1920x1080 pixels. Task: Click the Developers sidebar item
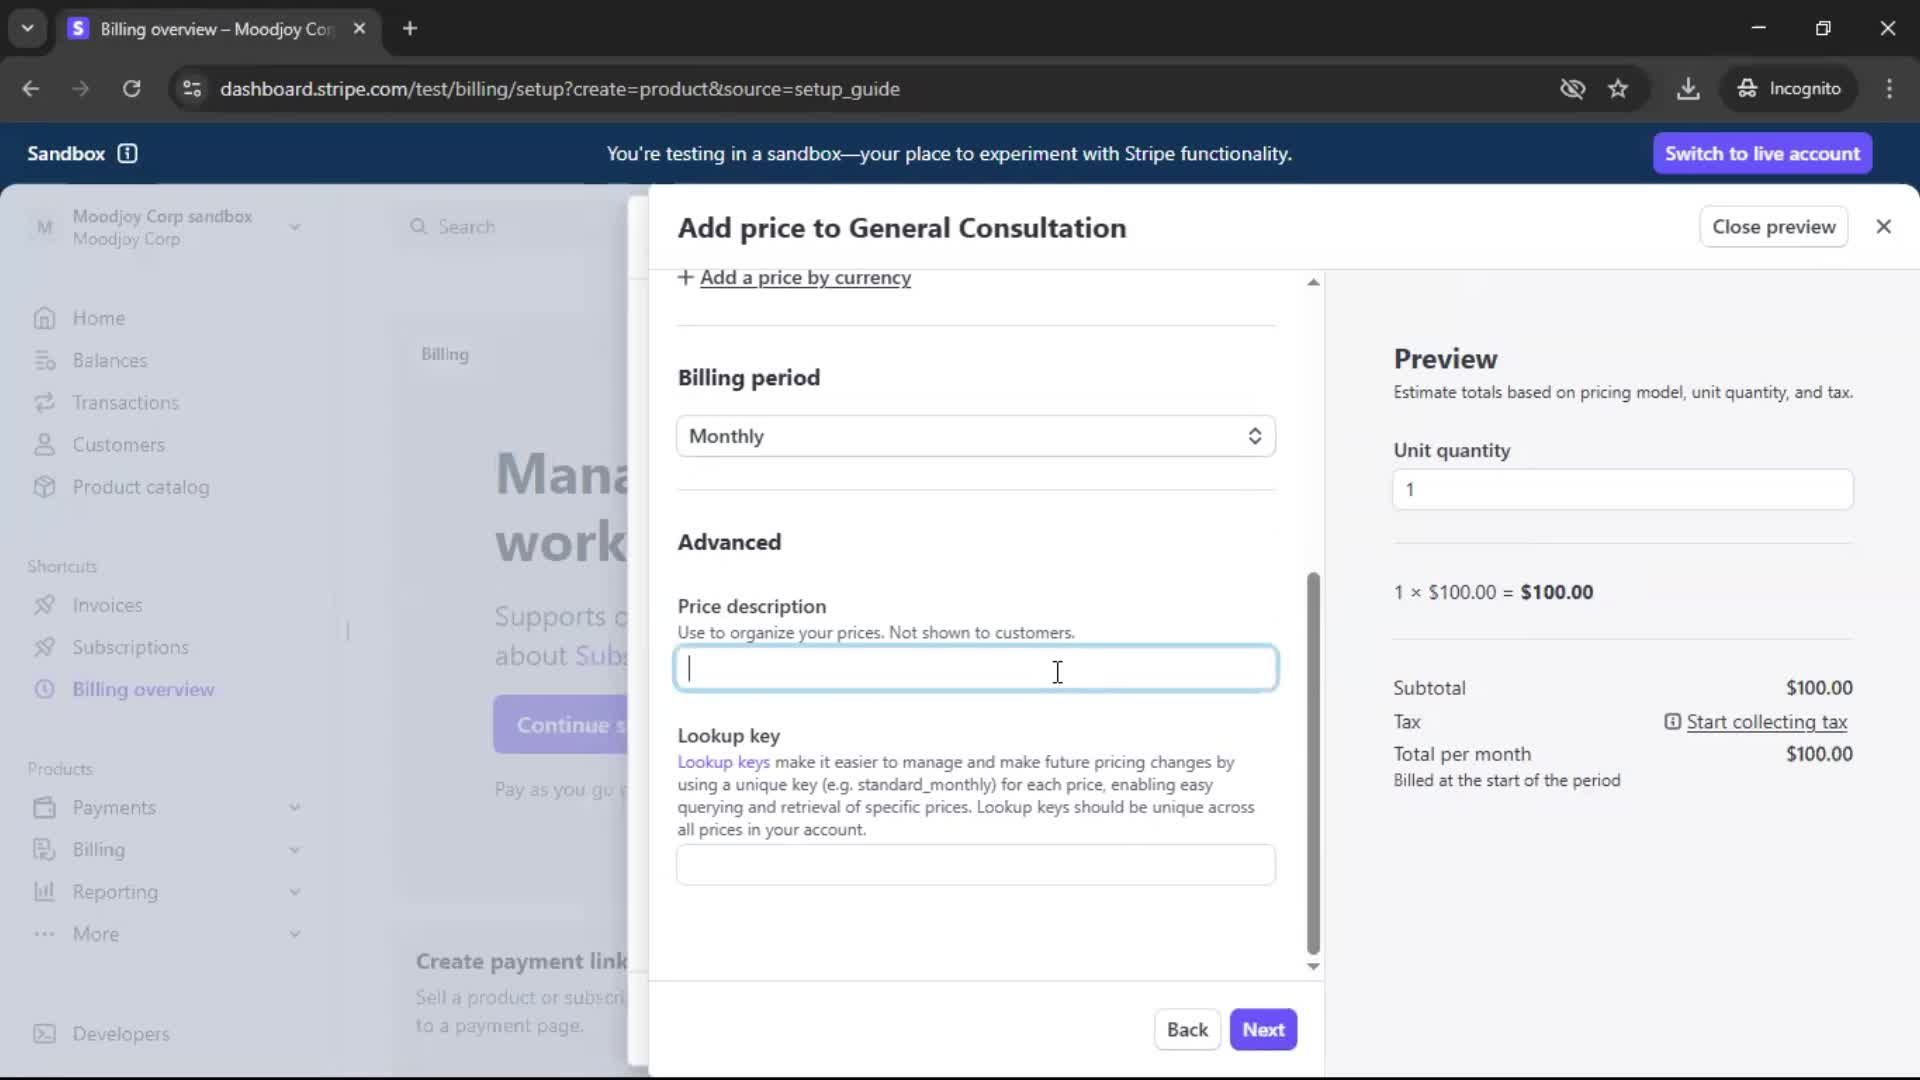120,1034
